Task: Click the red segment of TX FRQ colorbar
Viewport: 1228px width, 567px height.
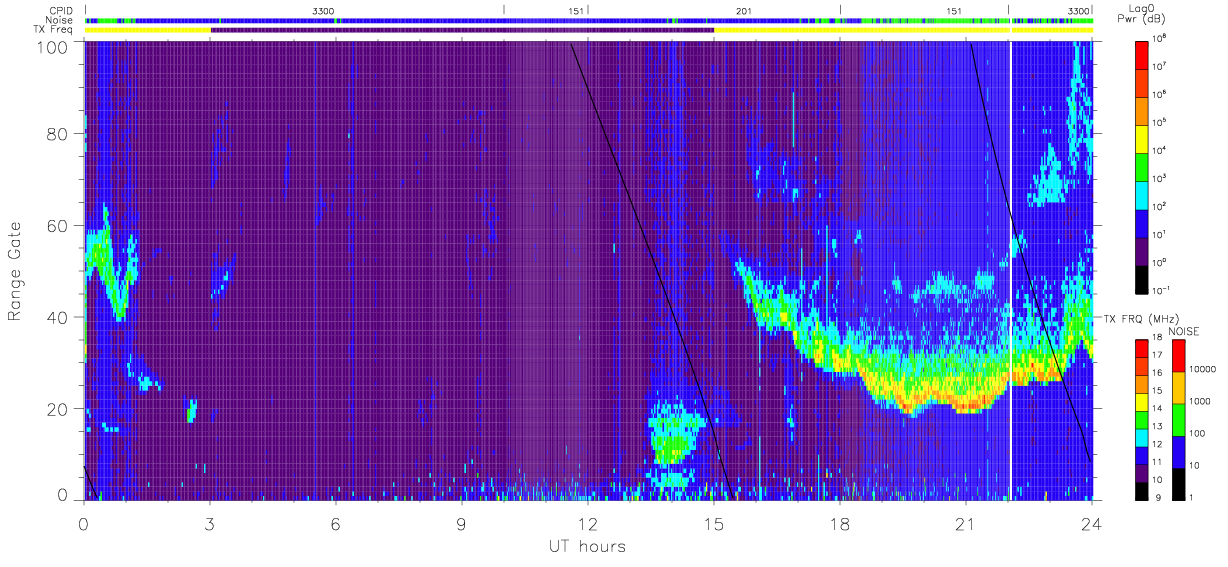Action: click(1143, 348)
